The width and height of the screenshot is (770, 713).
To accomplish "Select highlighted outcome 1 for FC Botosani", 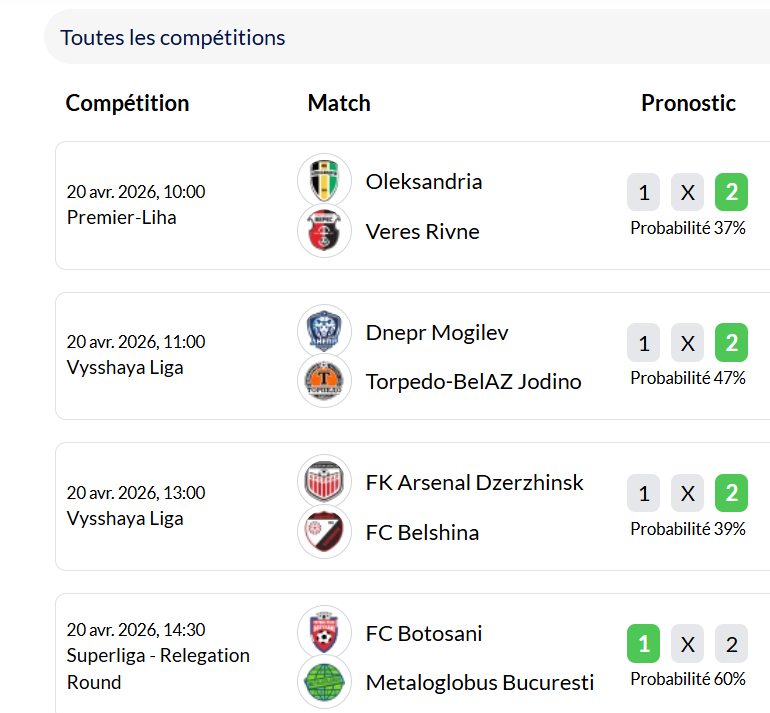I will pos(643,645).
